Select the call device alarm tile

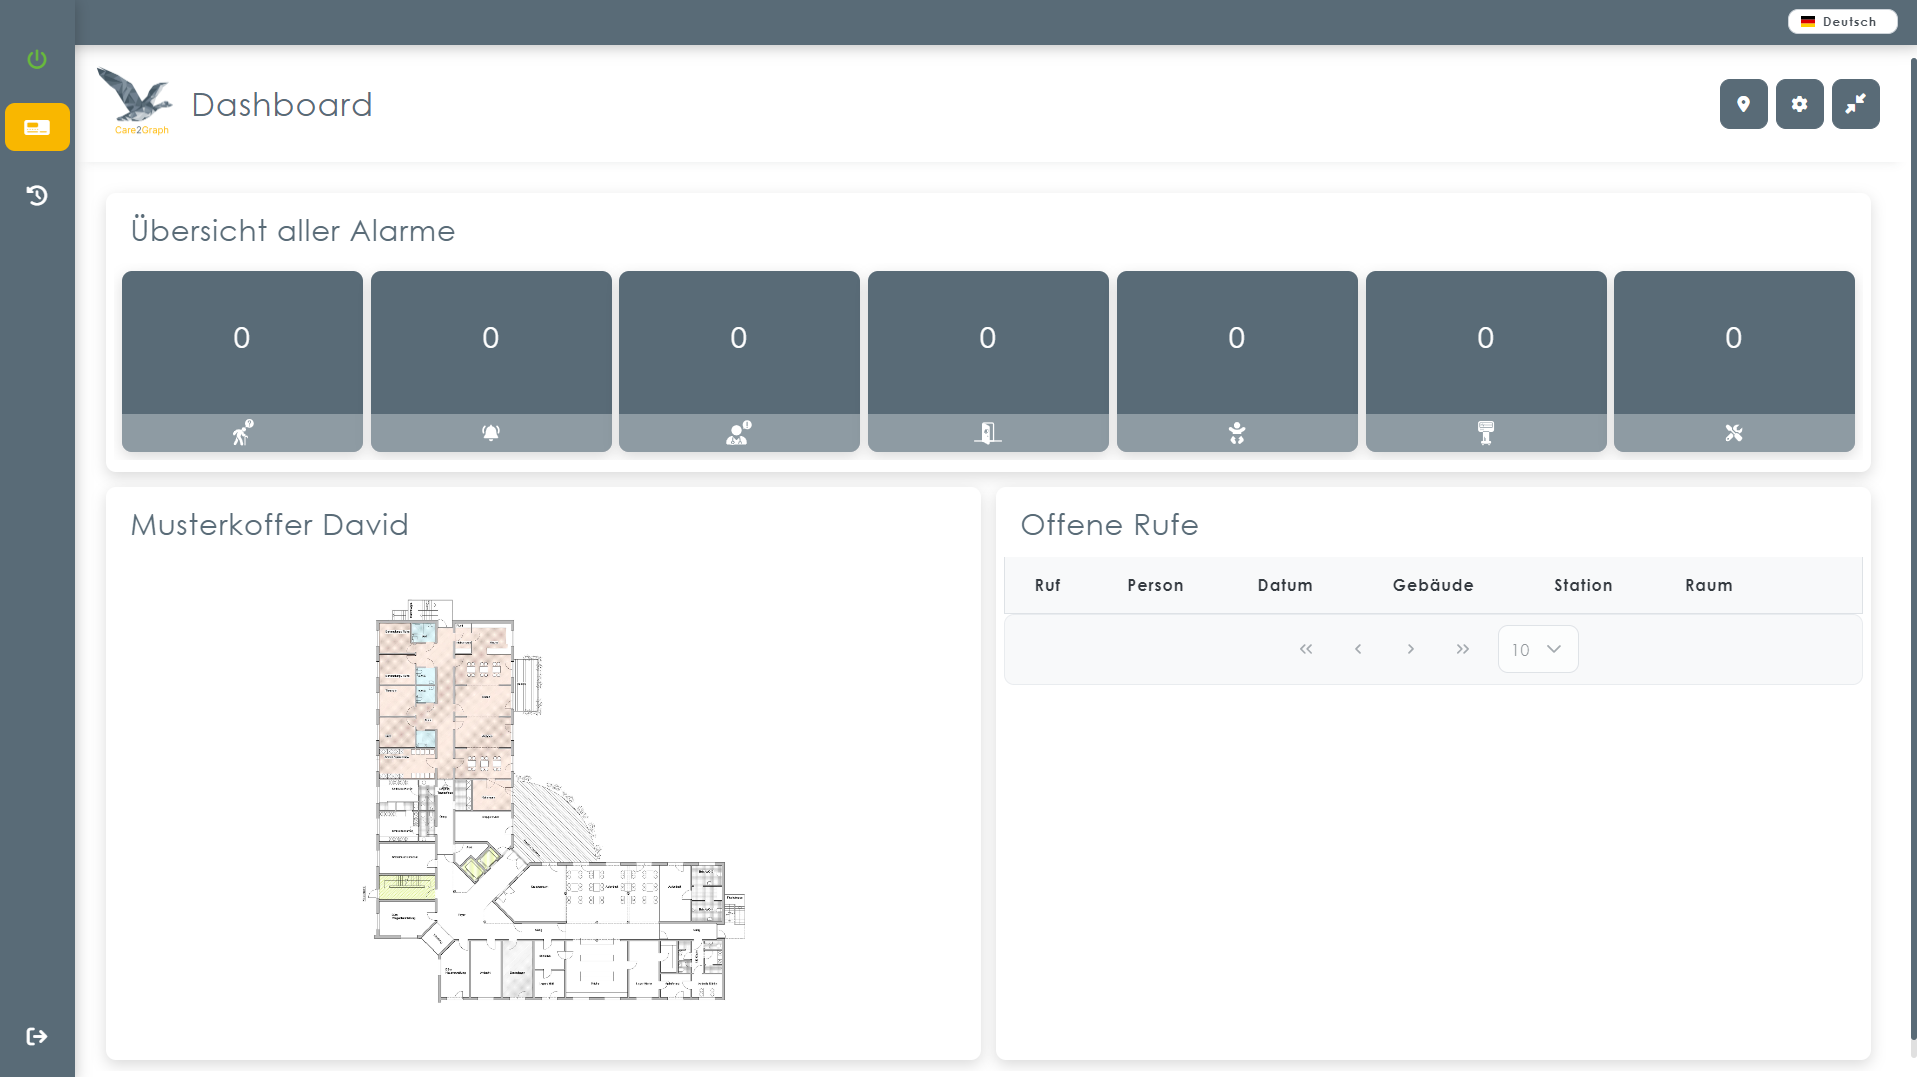coord(1486,361)
